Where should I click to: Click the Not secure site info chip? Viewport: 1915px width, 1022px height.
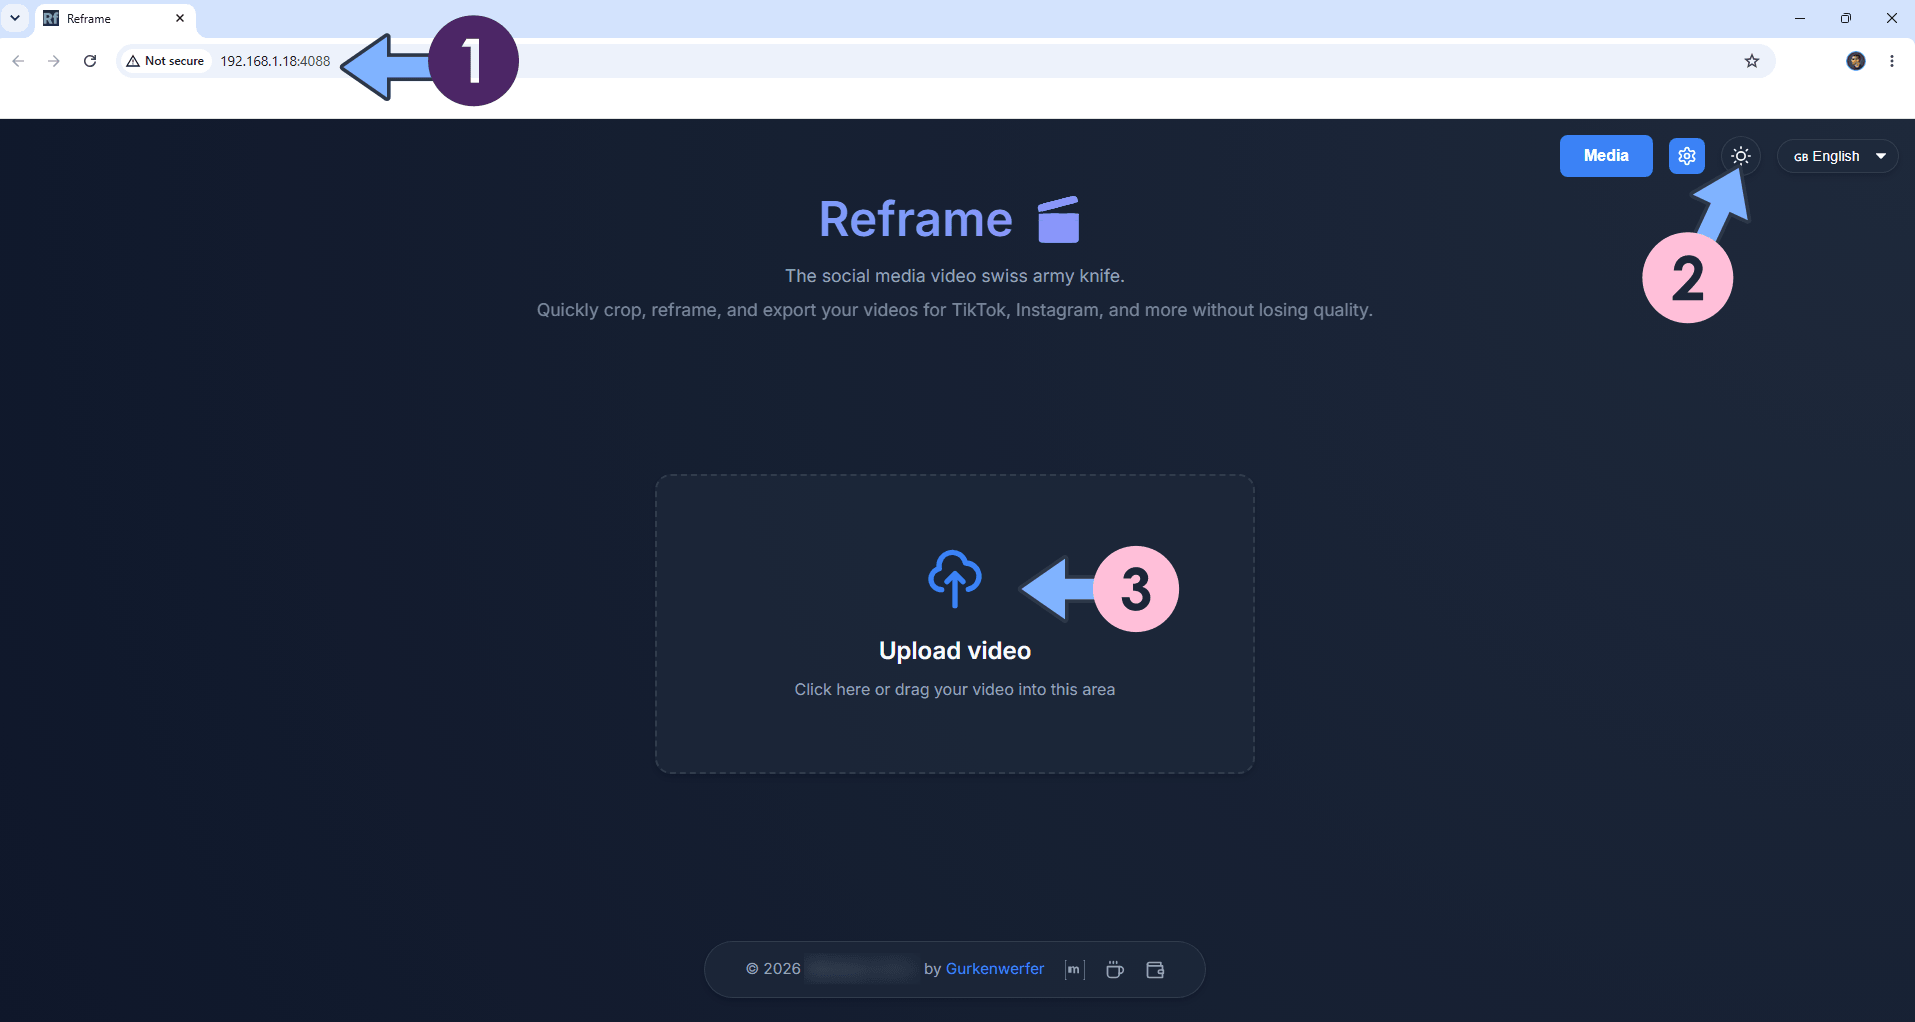[165, 61]
